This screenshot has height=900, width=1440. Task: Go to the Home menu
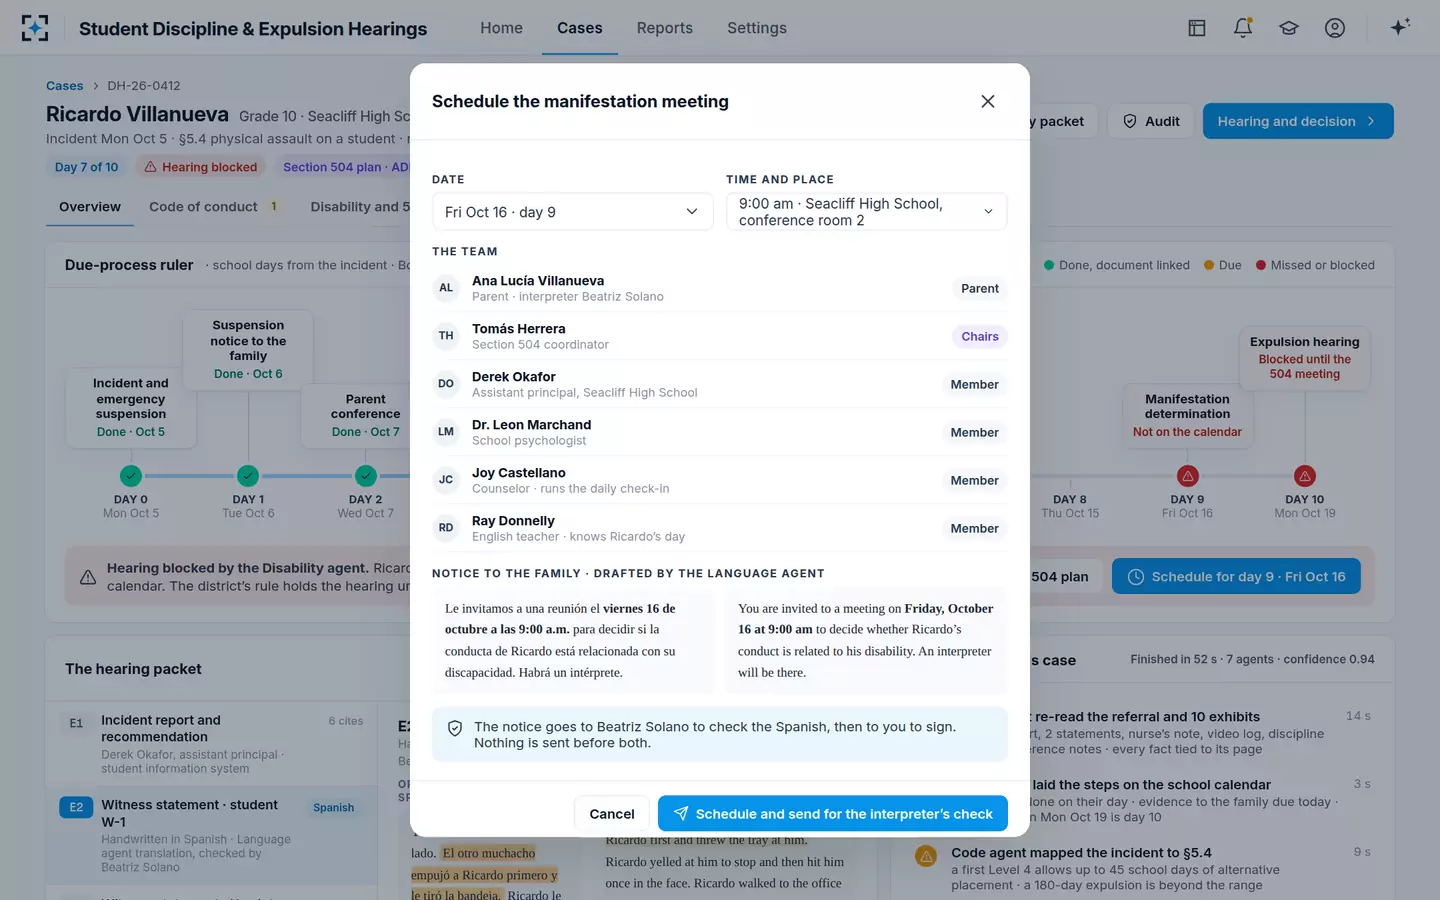pyautogui.click(x=501, y=28)
